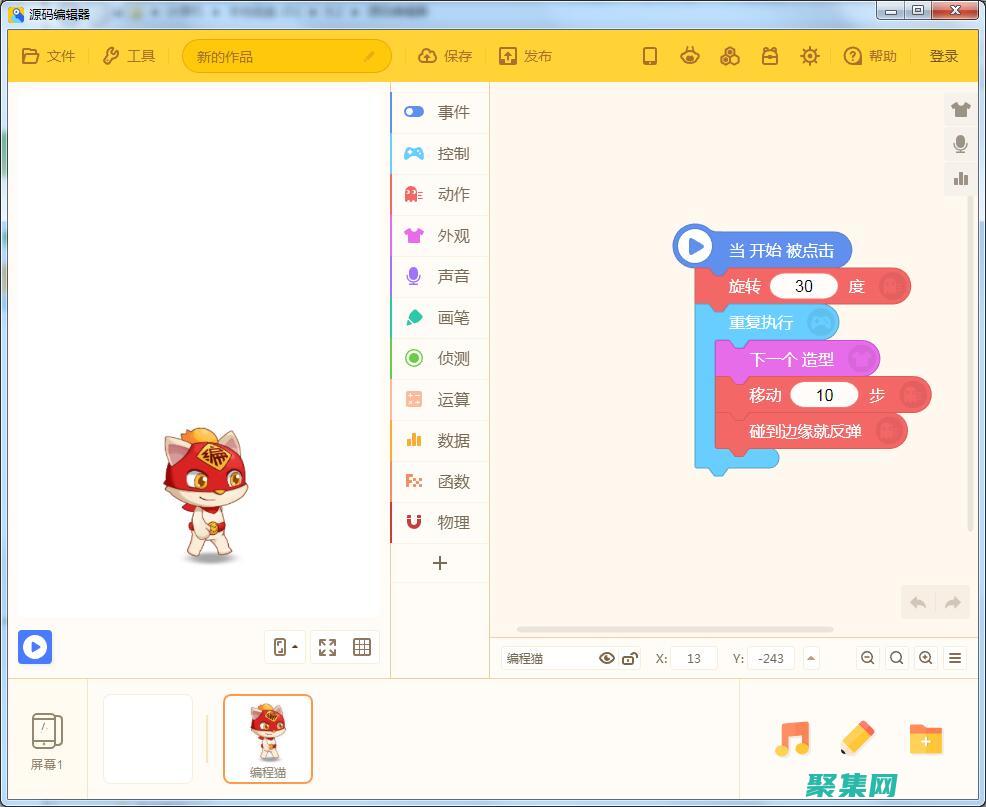Open the costume panel on the right

pyautogui.click(x=960, y=109)
